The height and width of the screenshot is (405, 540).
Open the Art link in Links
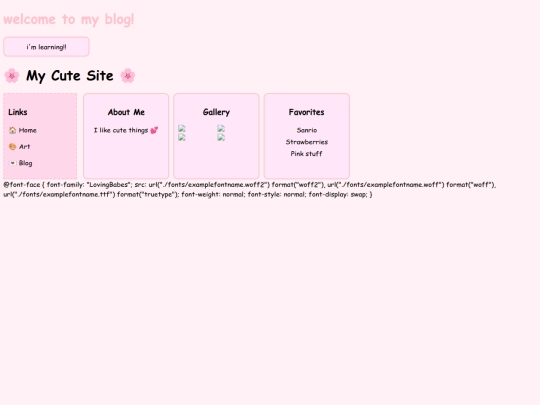coord(24,146)
